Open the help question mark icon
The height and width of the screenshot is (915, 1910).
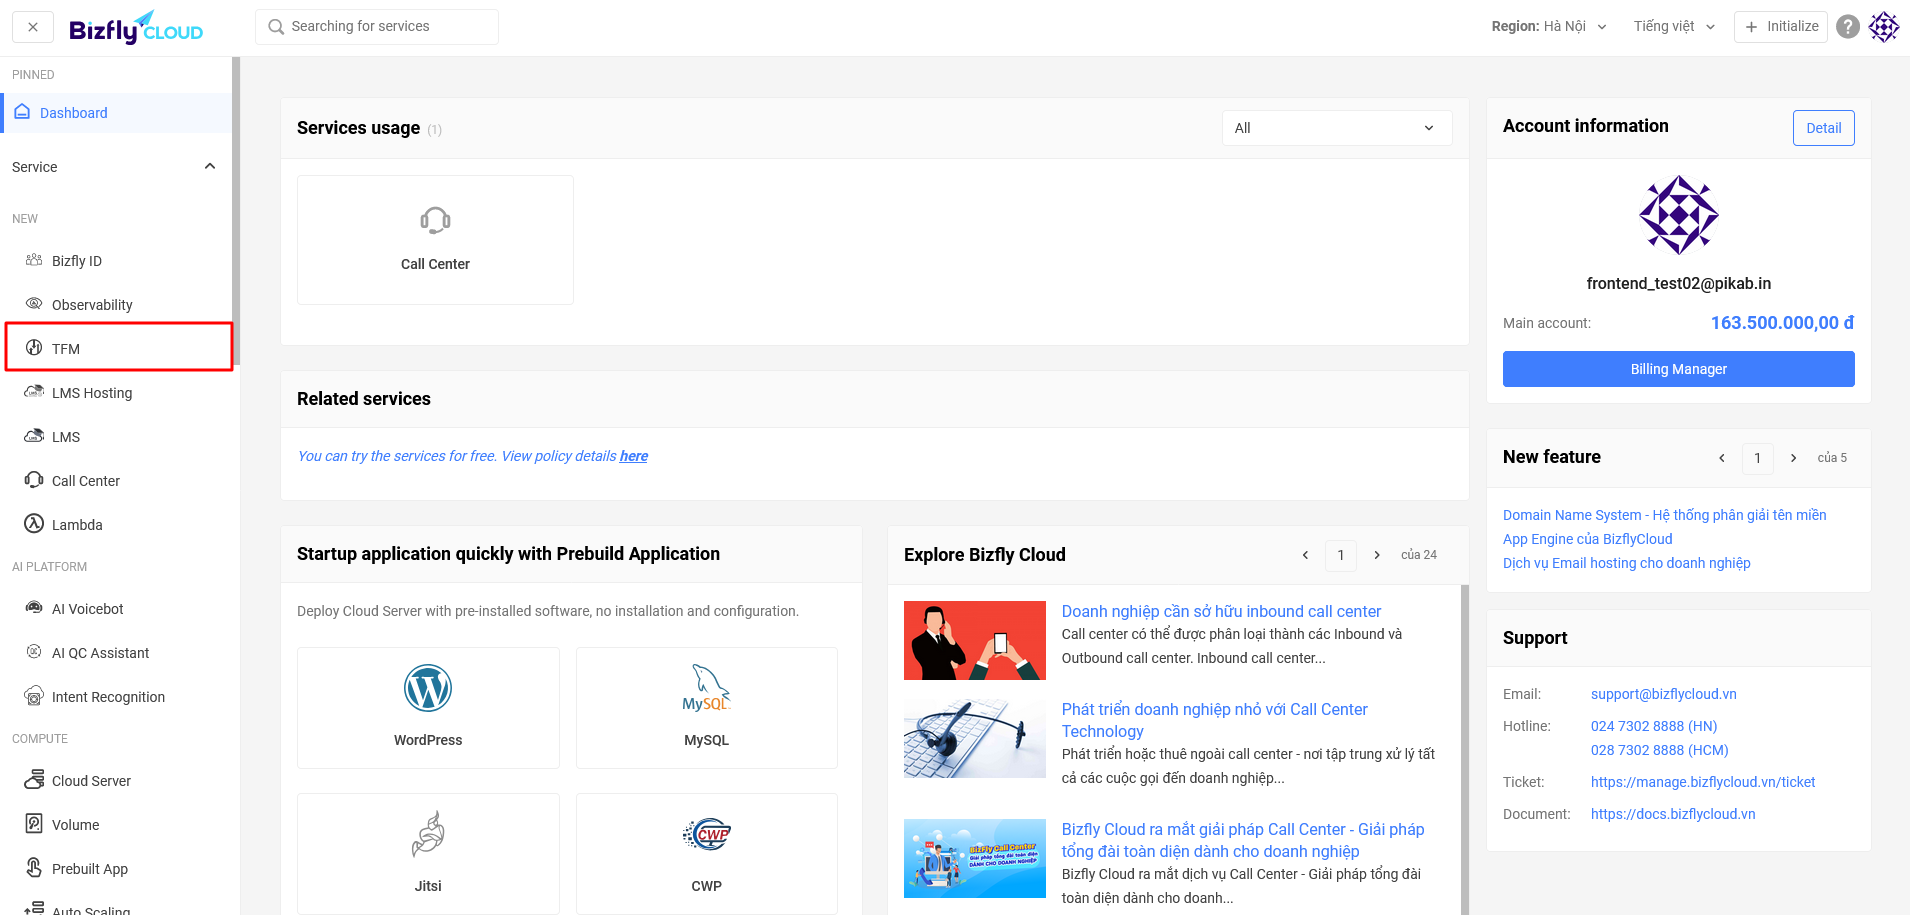coord(1848,27)
